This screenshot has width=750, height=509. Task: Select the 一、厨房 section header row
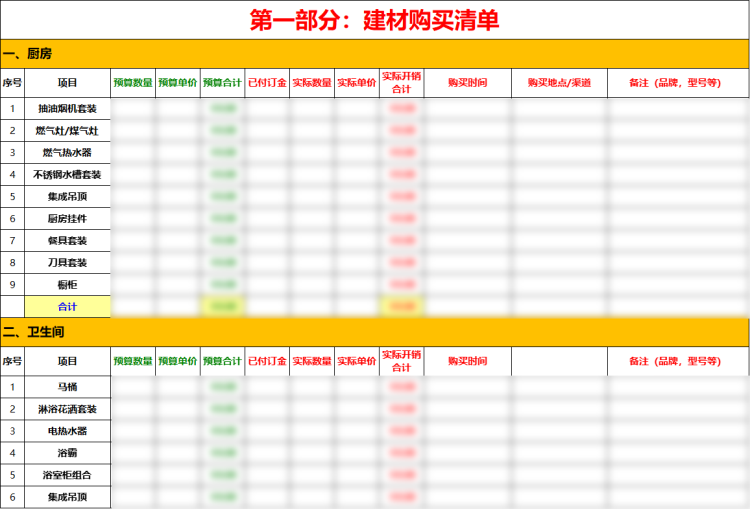pyautogui.click(x=374, y=53)
